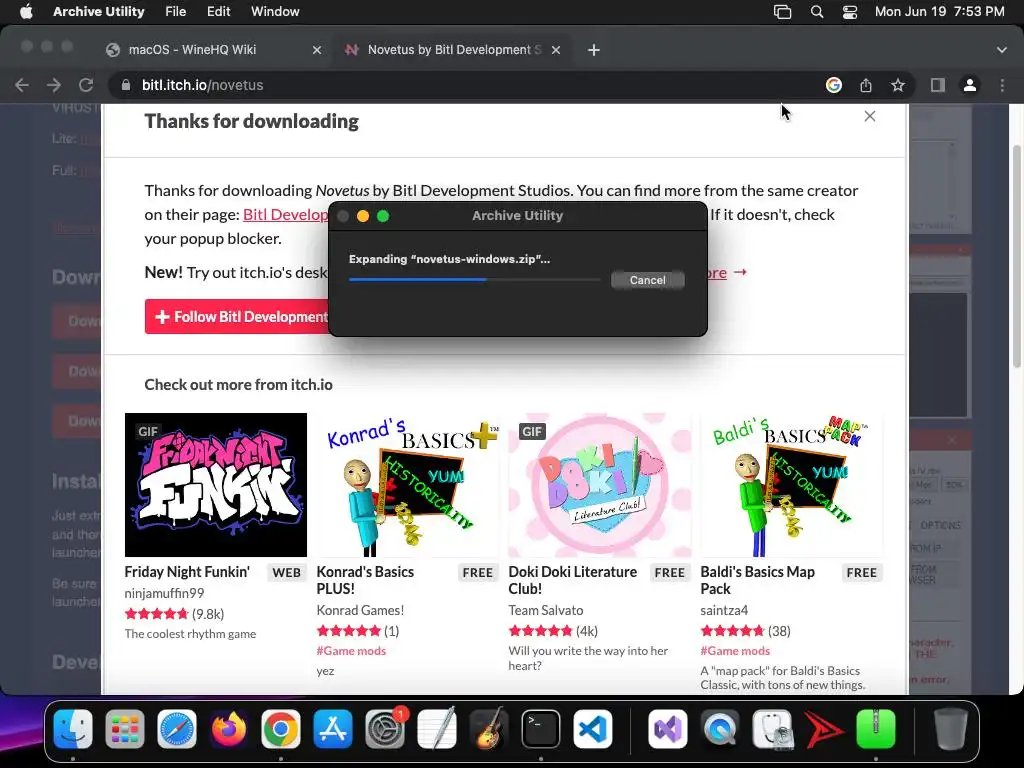Visit saintza4 author page
Screen dimensions: 1024x768
point(724,611)
